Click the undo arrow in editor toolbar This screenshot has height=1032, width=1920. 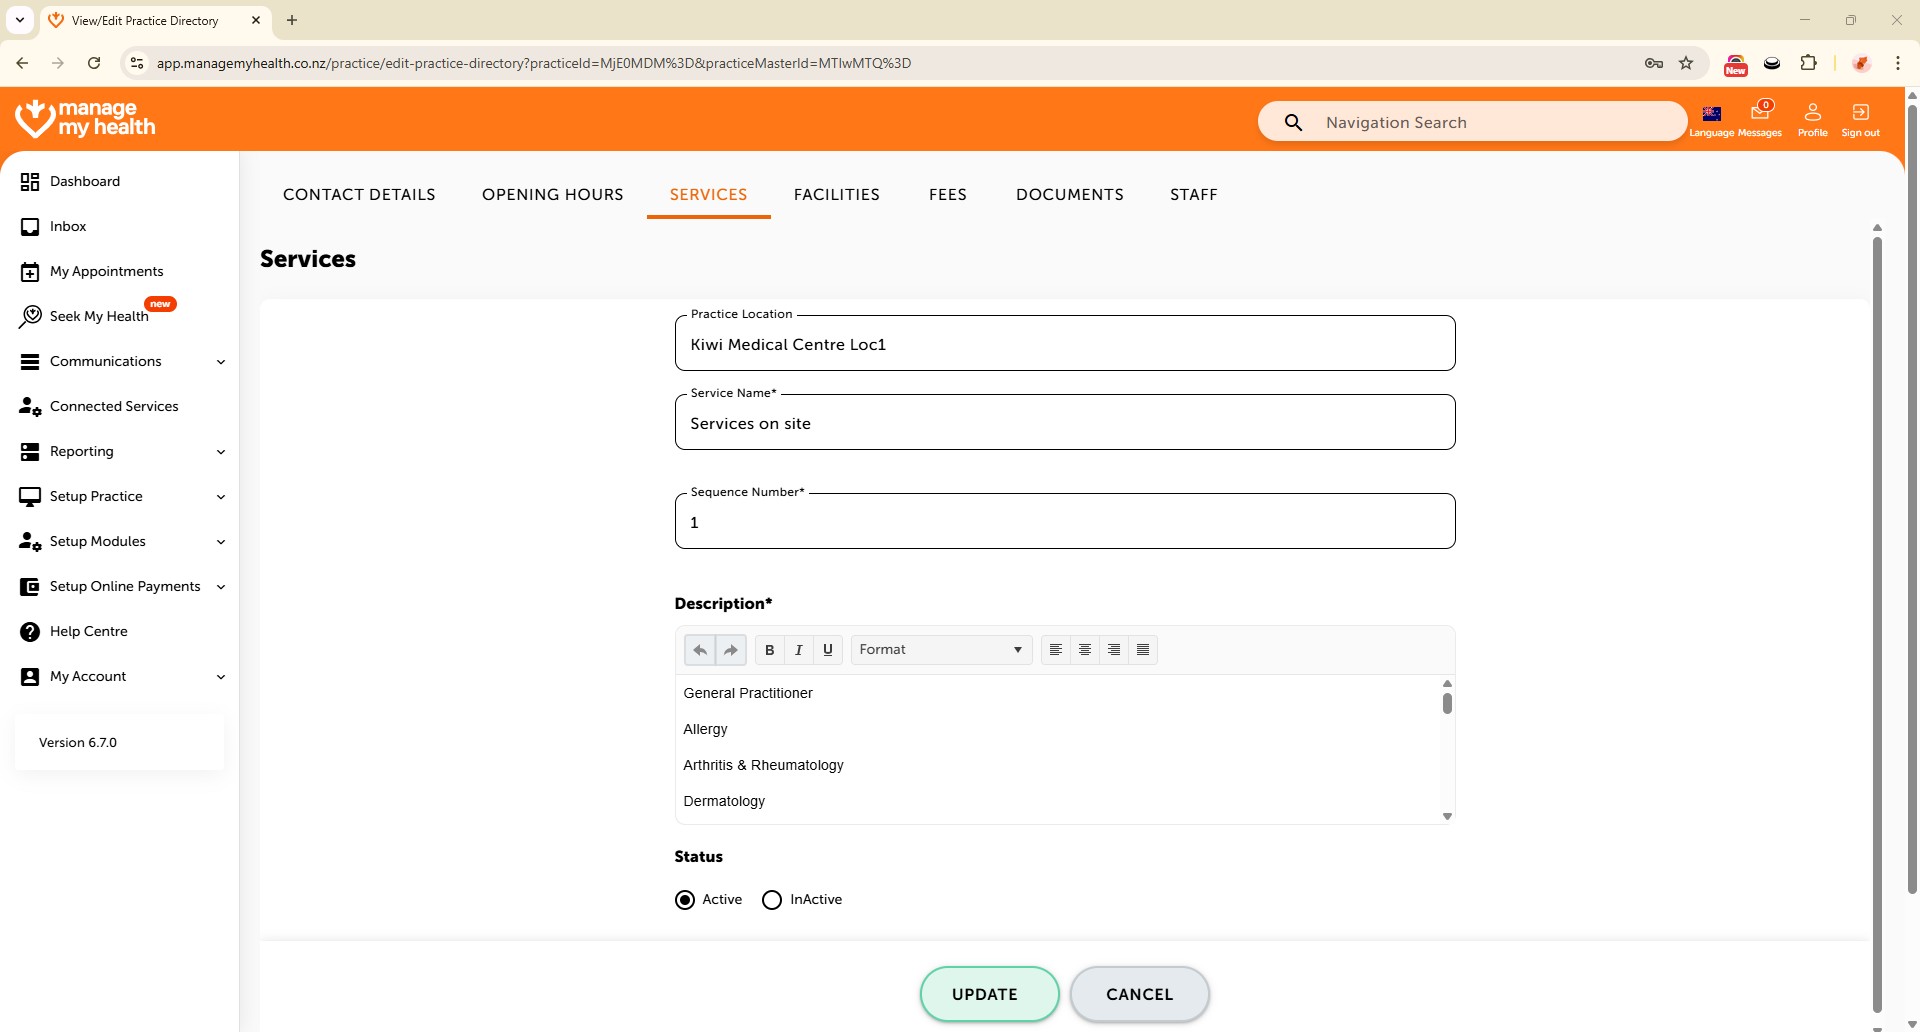700,650
